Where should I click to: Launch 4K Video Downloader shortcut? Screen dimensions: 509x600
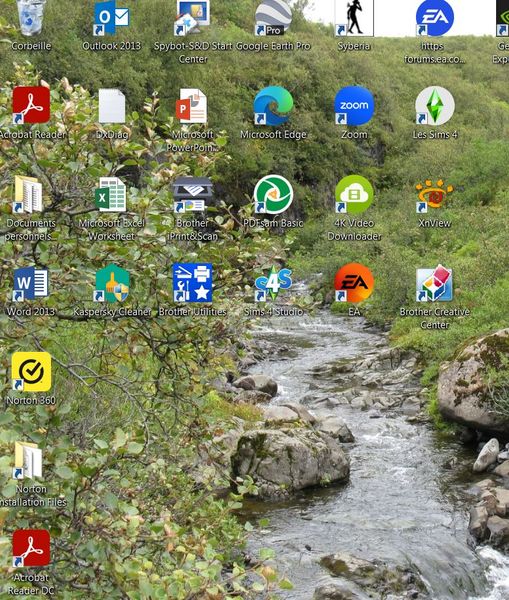pyautogui.click(x=354, y=194)
